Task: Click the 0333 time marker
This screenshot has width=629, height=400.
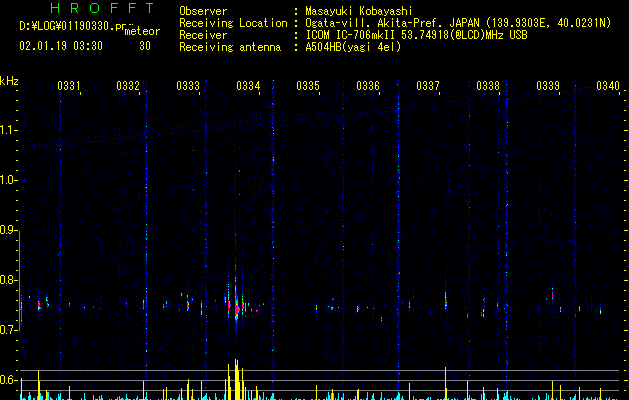Action: [188, 86]
